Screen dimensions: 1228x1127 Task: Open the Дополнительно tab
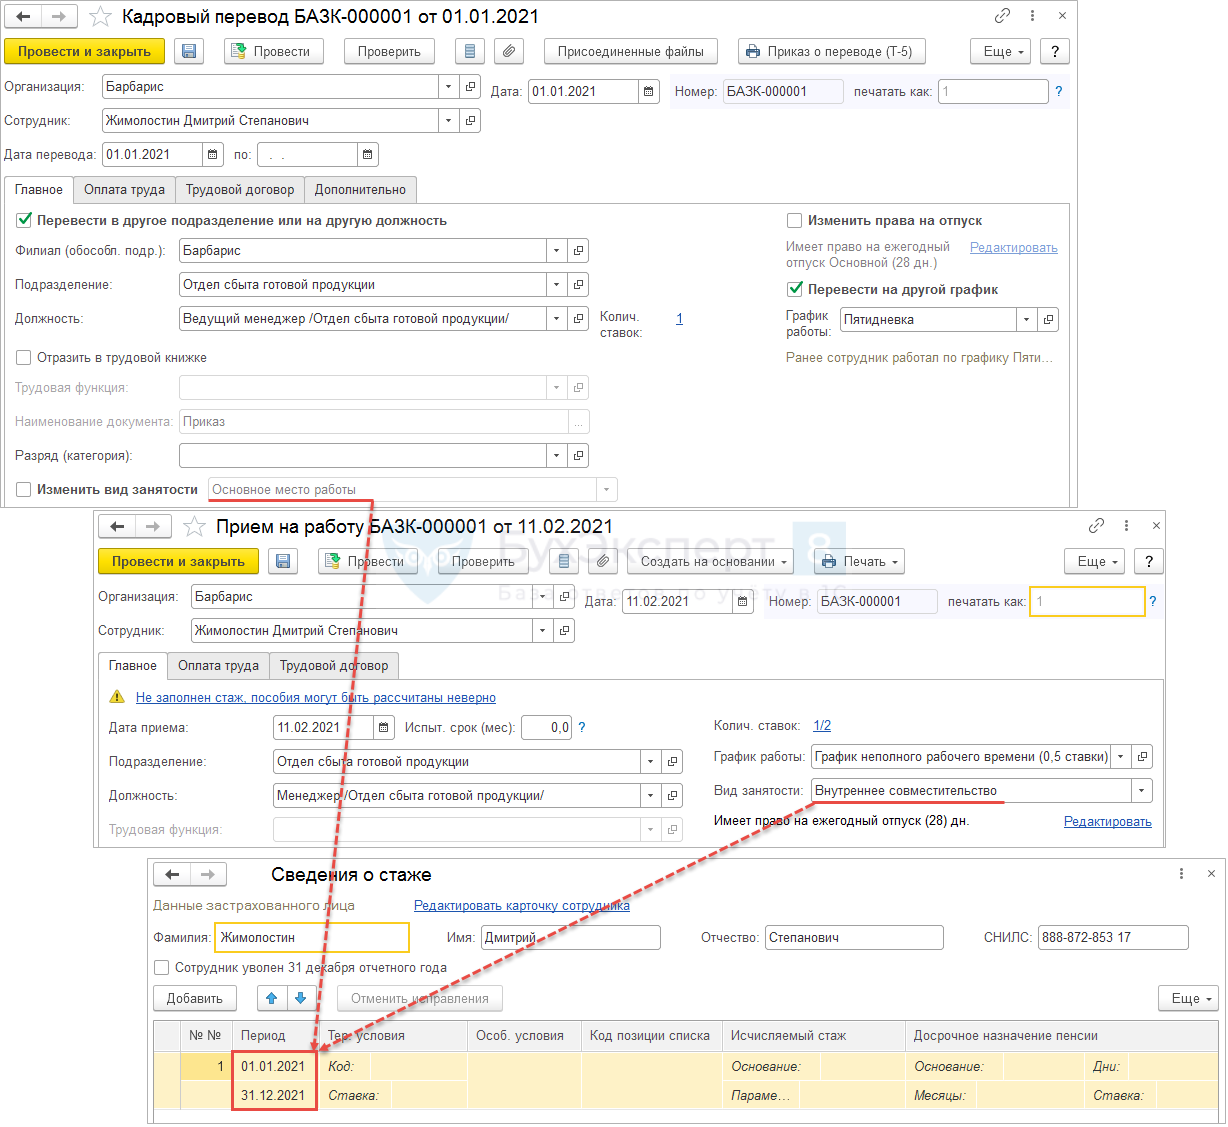(x=360, y=190)
